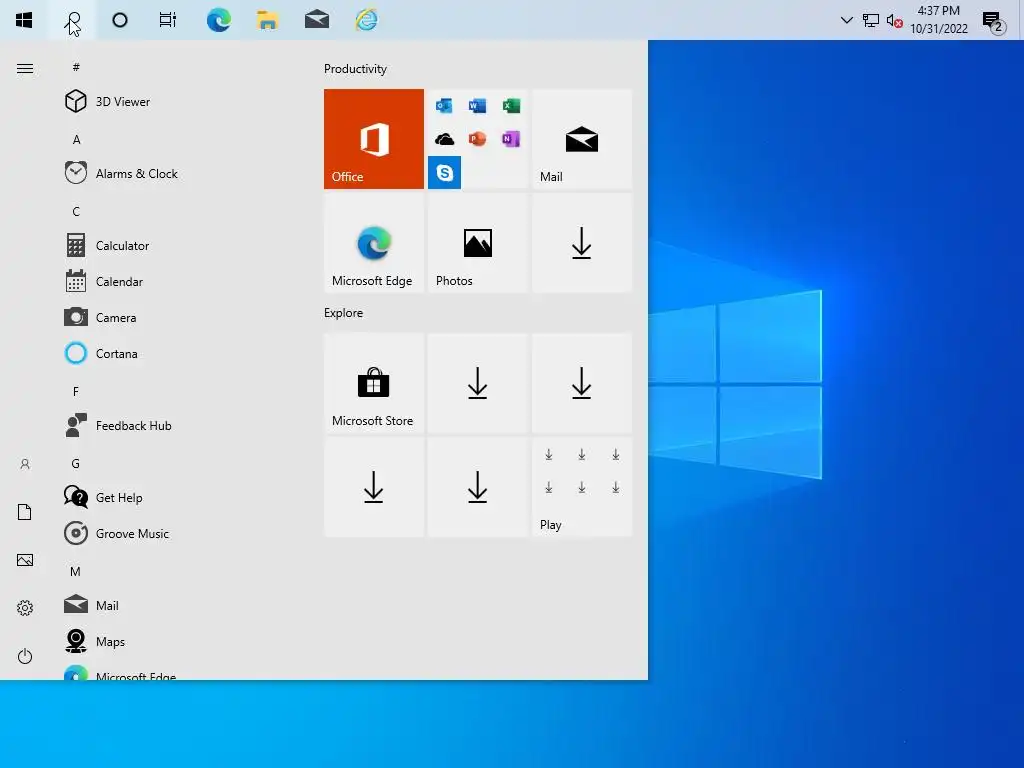Open the user account icon in Start sidebar

click(25, 464)
